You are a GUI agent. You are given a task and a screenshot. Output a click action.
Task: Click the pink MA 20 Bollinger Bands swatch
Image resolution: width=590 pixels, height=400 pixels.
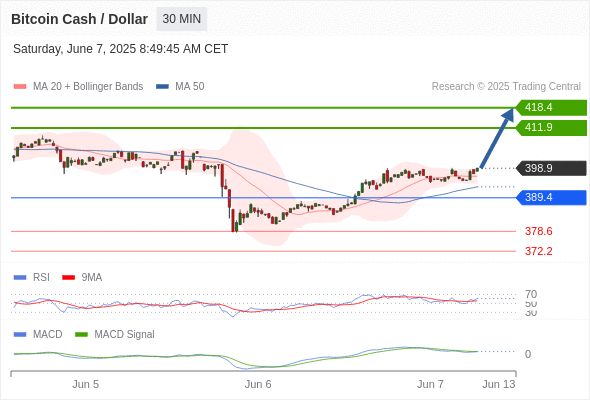tap(20, 87)
